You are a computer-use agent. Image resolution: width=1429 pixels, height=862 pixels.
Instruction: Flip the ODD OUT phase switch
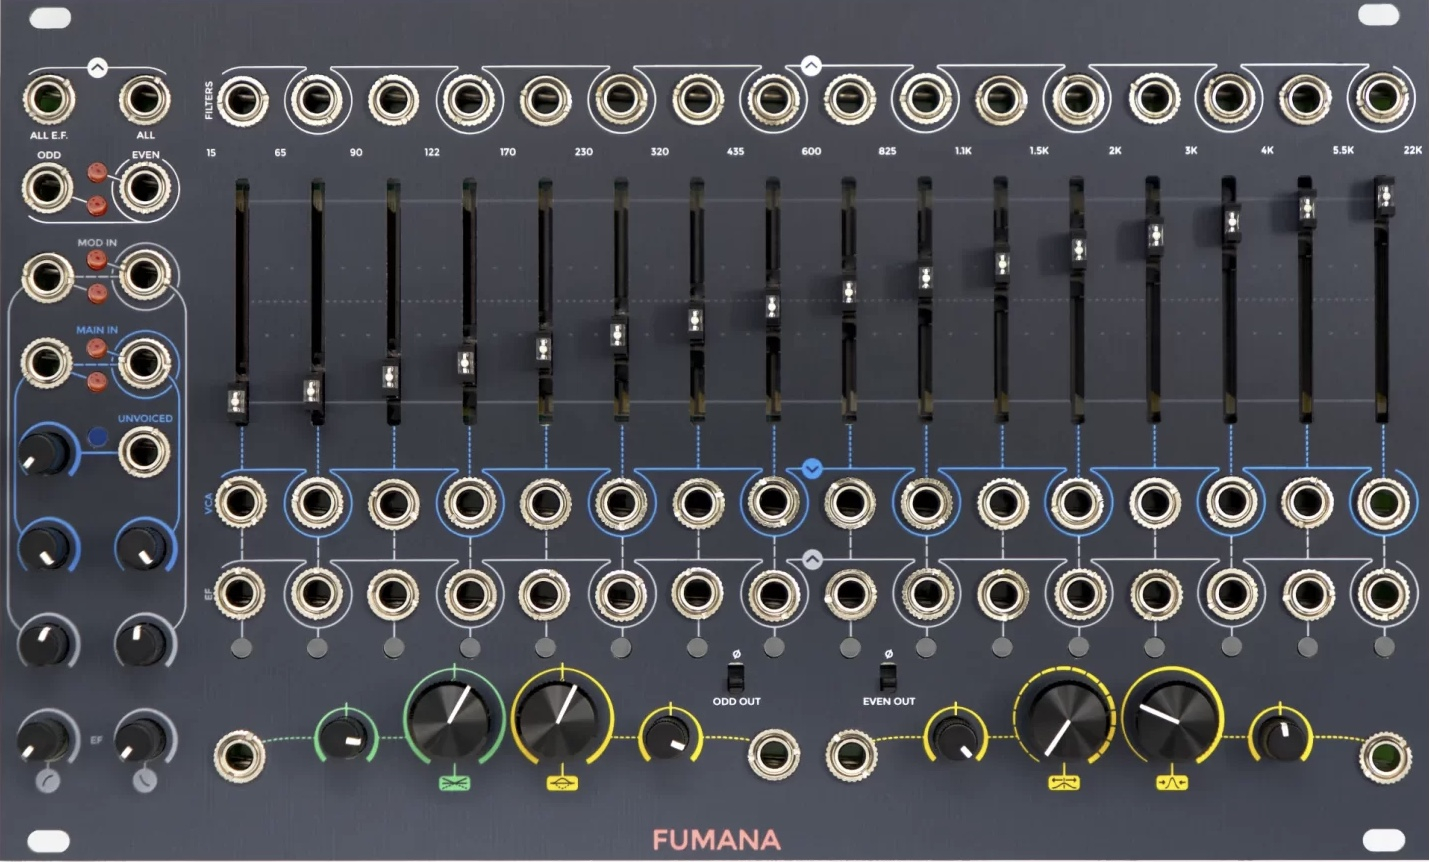click(x=736, y=675)
